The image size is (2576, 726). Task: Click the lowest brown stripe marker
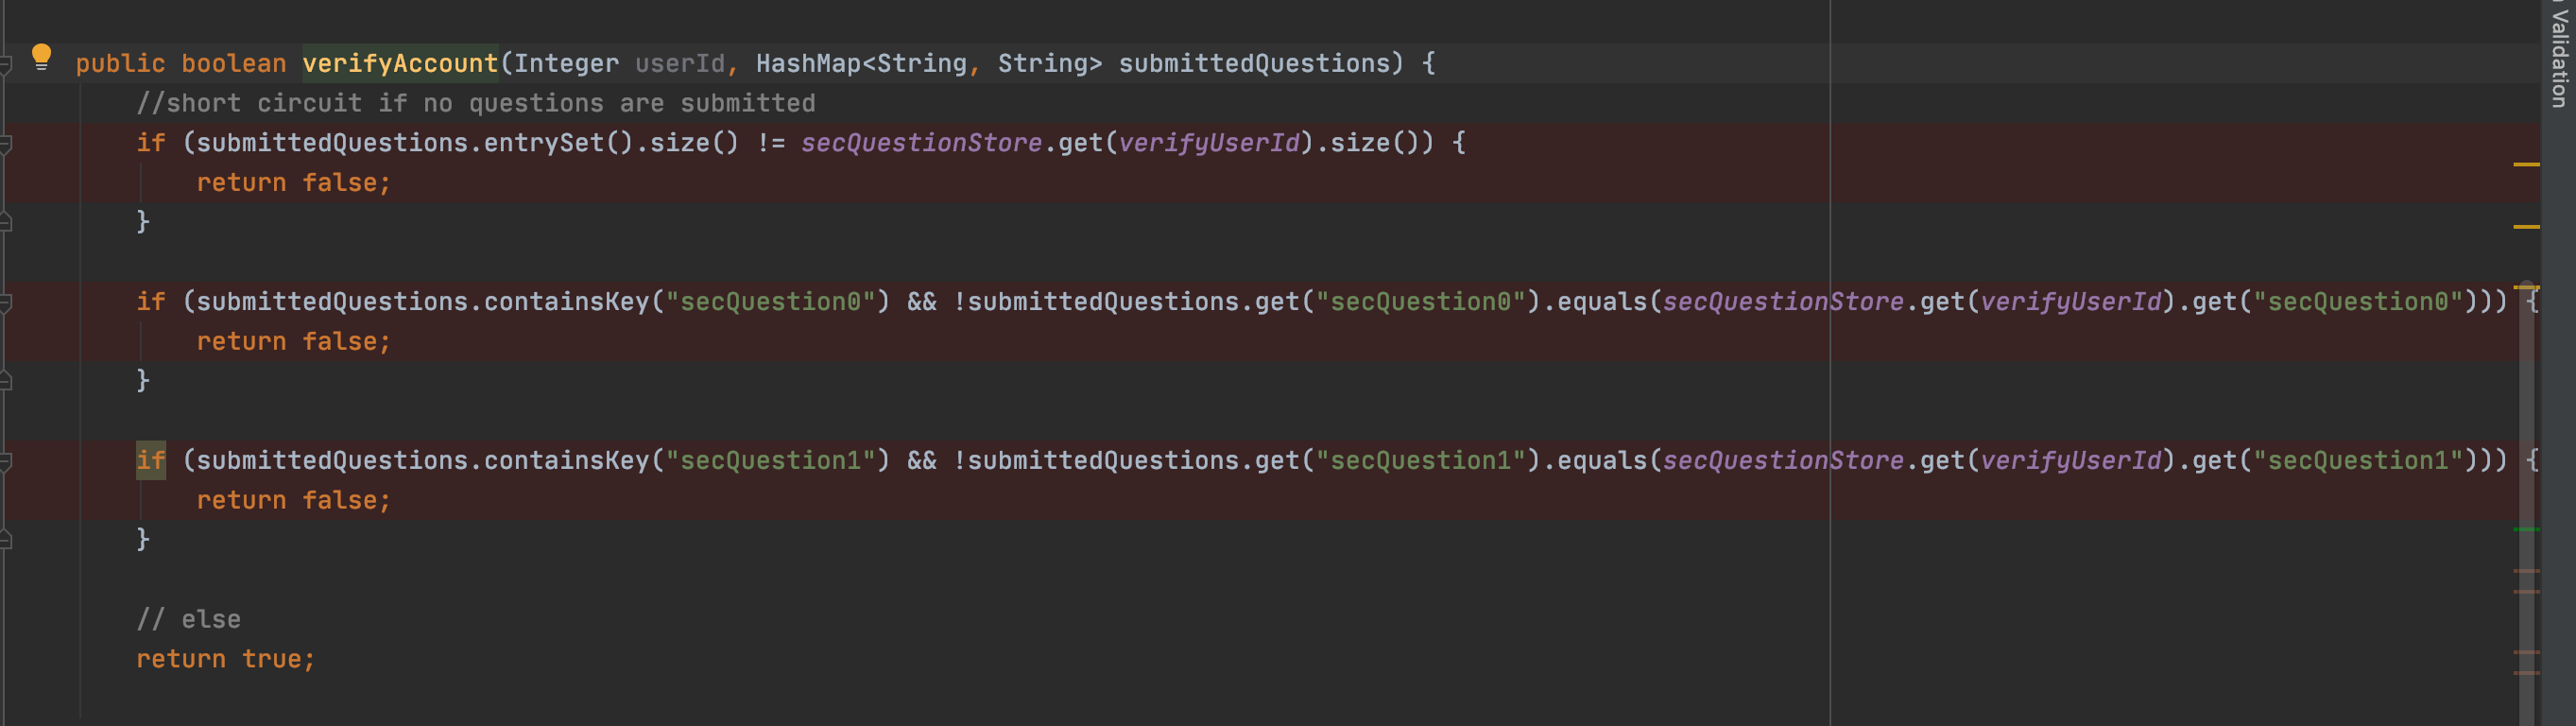2526,673
